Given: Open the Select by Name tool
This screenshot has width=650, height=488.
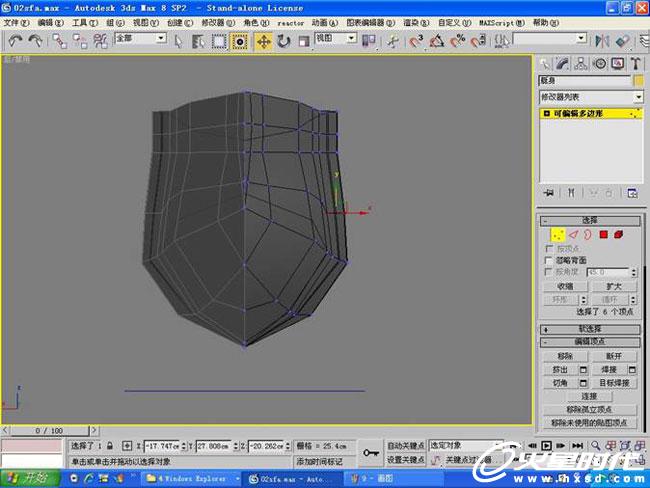Looking at the screenshot, I should (x=199, y=41).
